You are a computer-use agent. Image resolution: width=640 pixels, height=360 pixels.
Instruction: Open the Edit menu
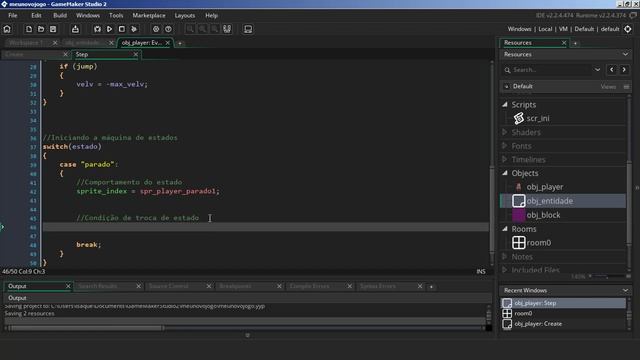click(x=36, y=16)
